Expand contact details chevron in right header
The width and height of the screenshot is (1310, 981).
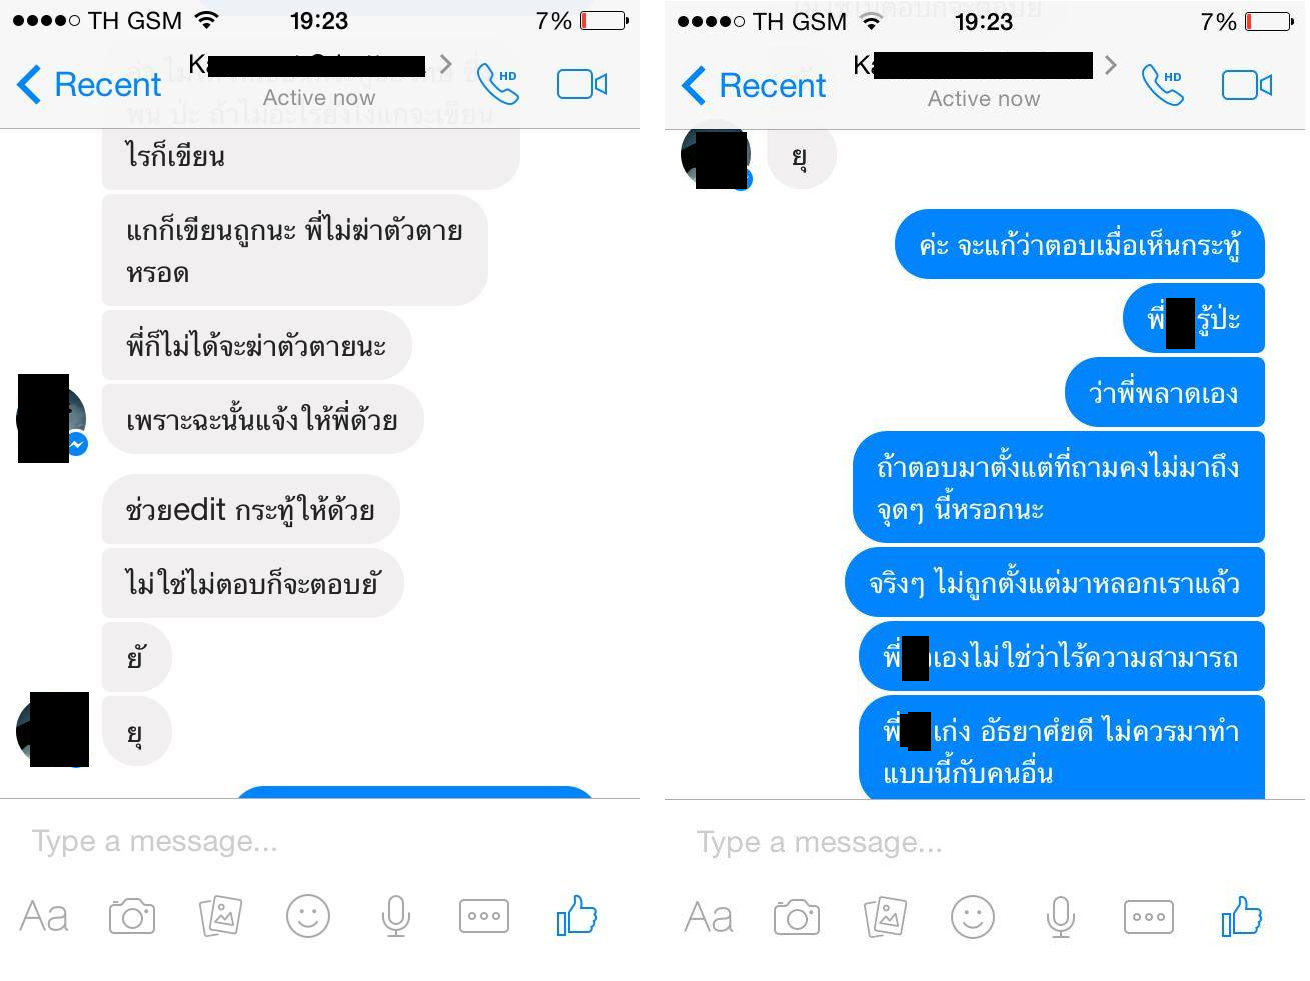point(1111,65)
